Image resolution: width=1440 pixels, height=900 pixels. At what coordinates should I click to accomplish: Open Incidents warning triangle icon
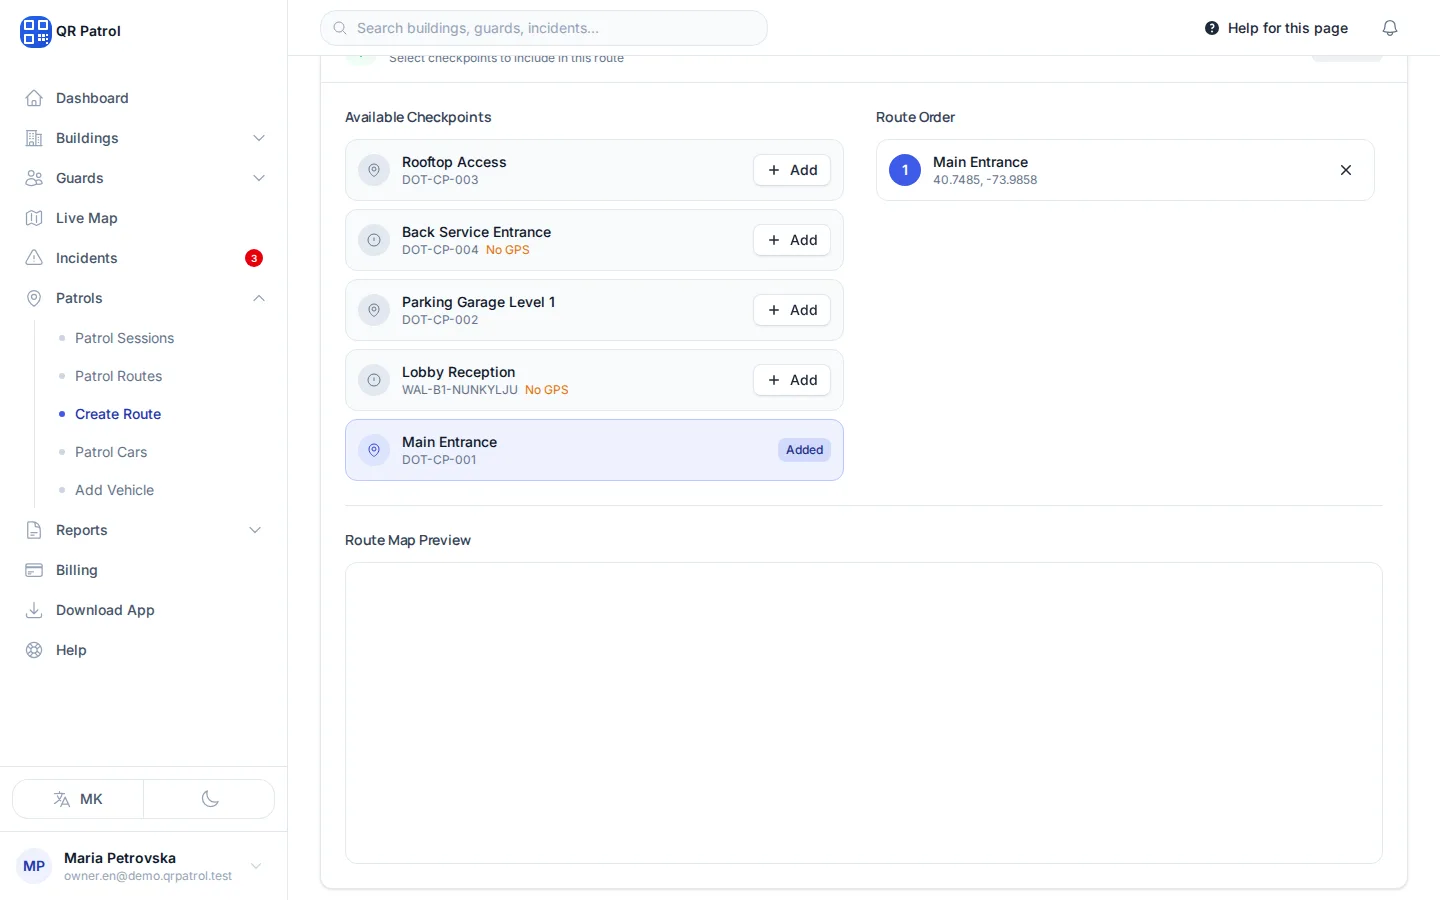(x=34, y=258)
